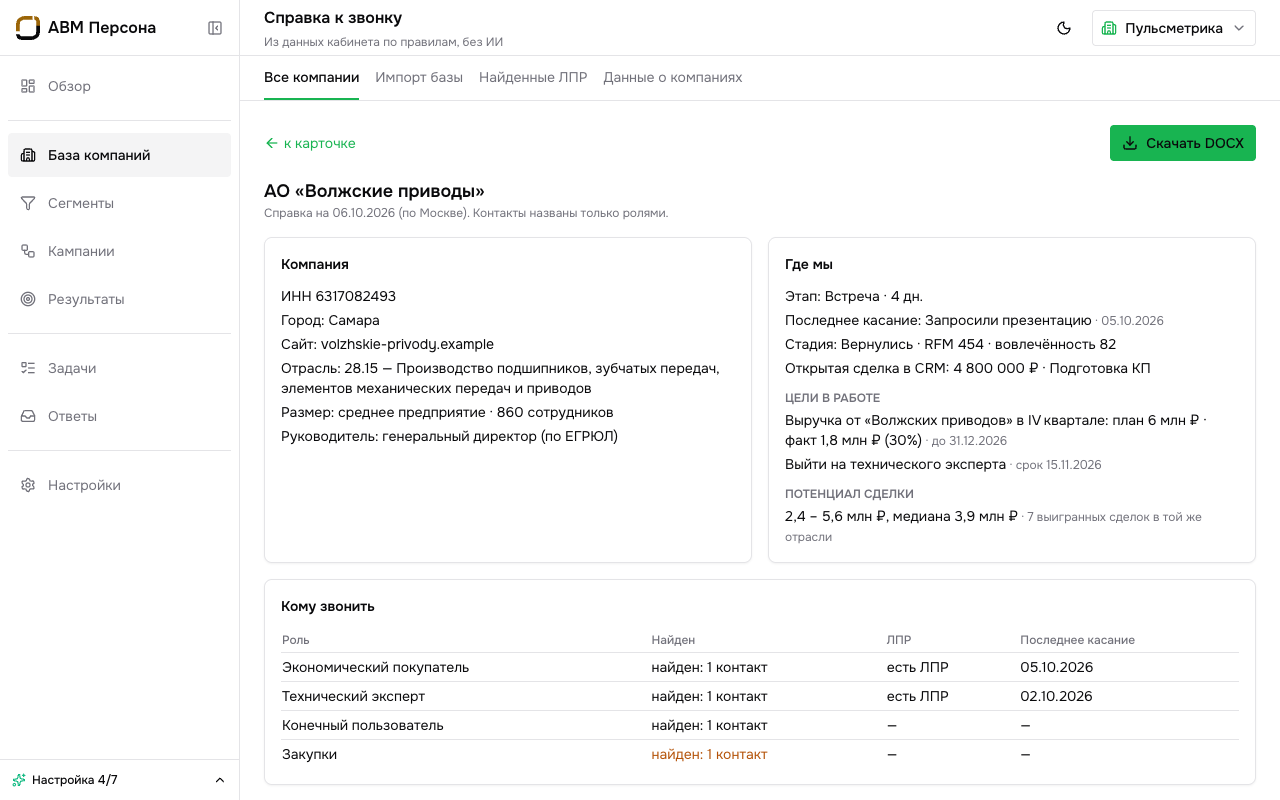Select the Экономический покупатель row
The image size is (1280, 800).
(760, 667)
